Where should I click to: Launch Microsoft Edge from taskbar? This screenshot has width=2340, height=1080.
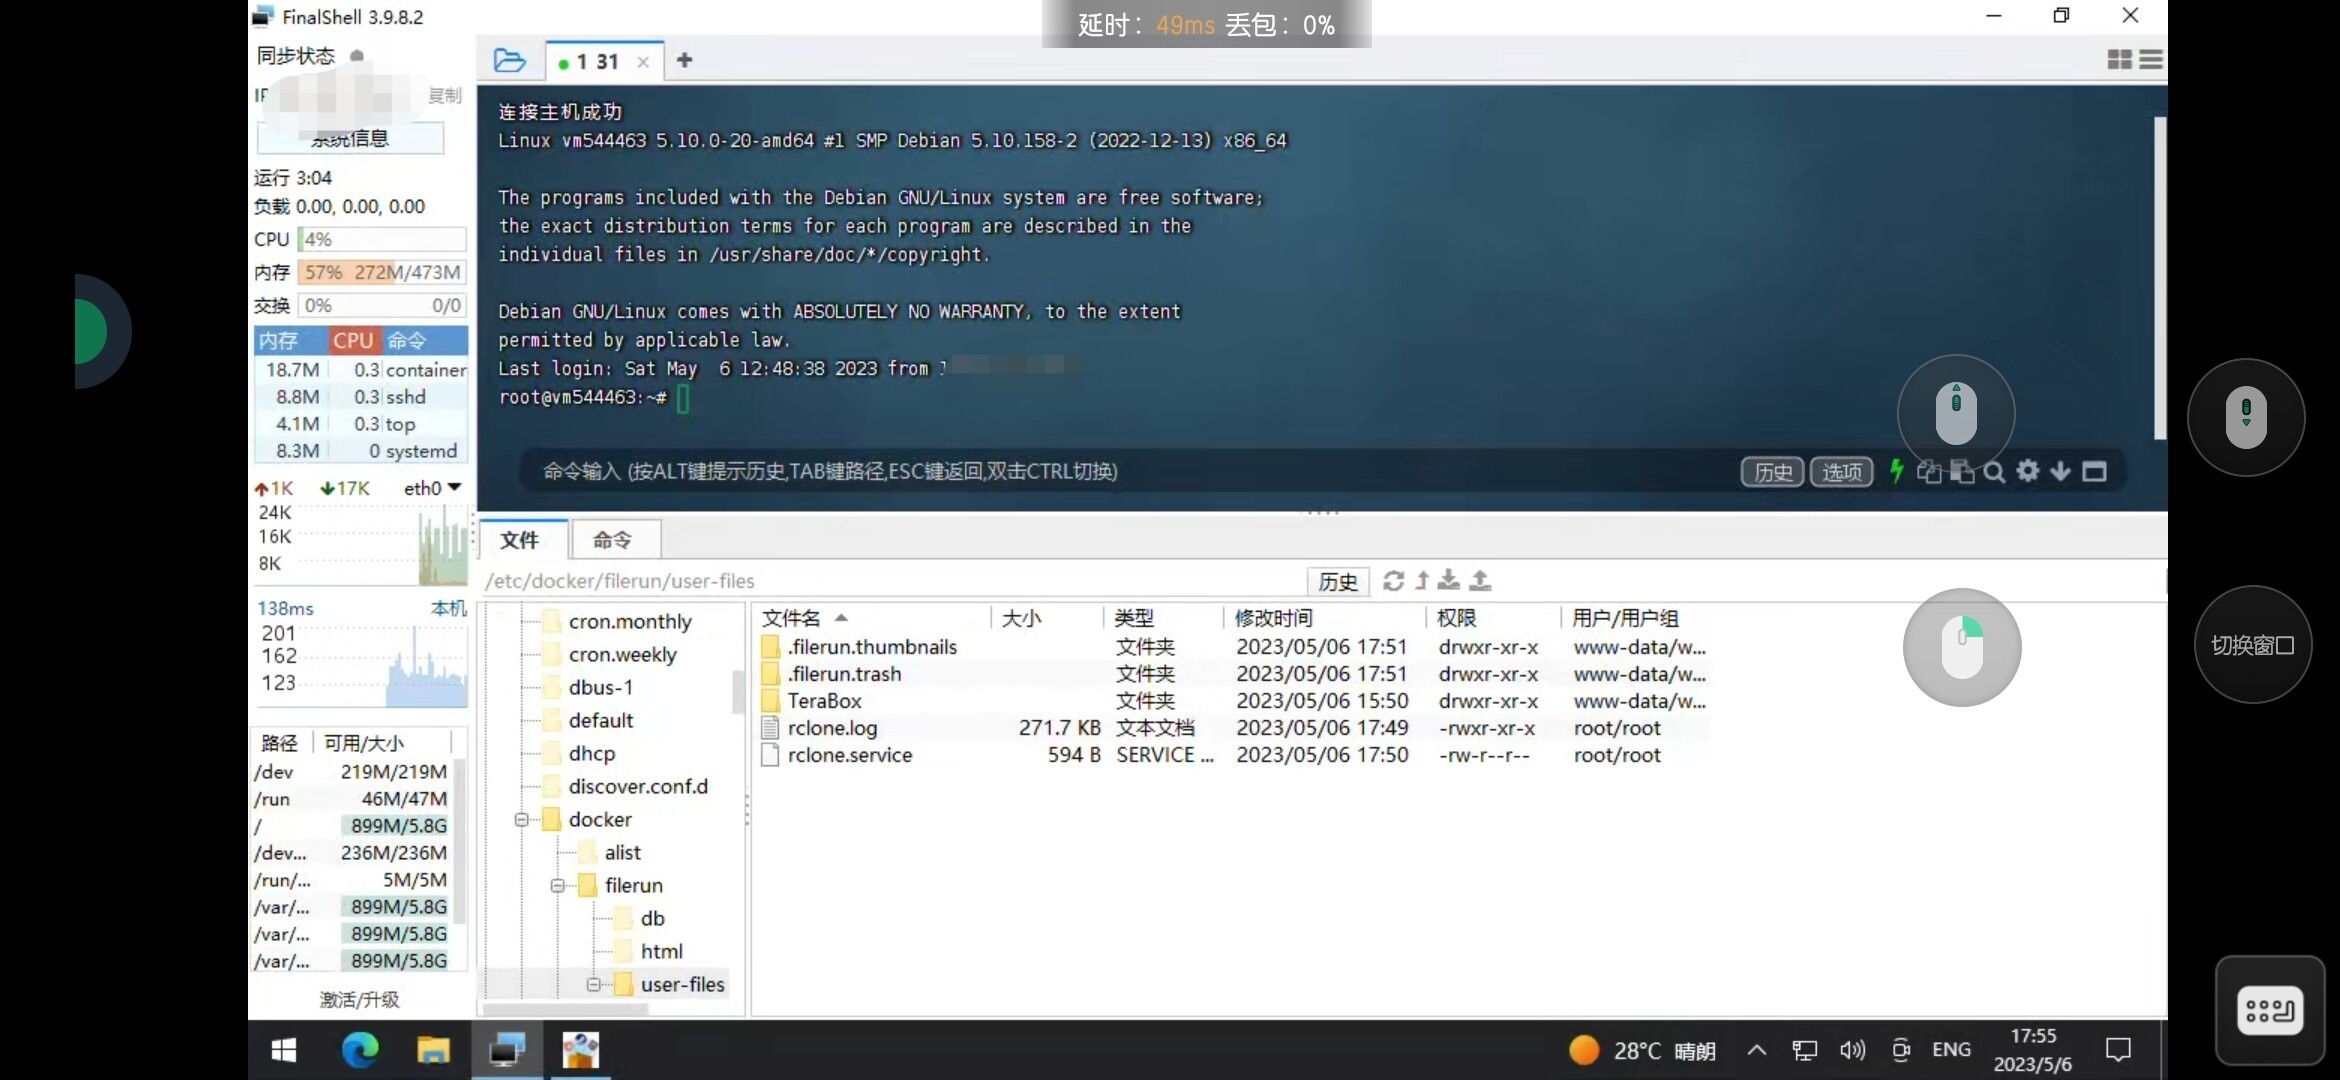(x=360, y=1050)
